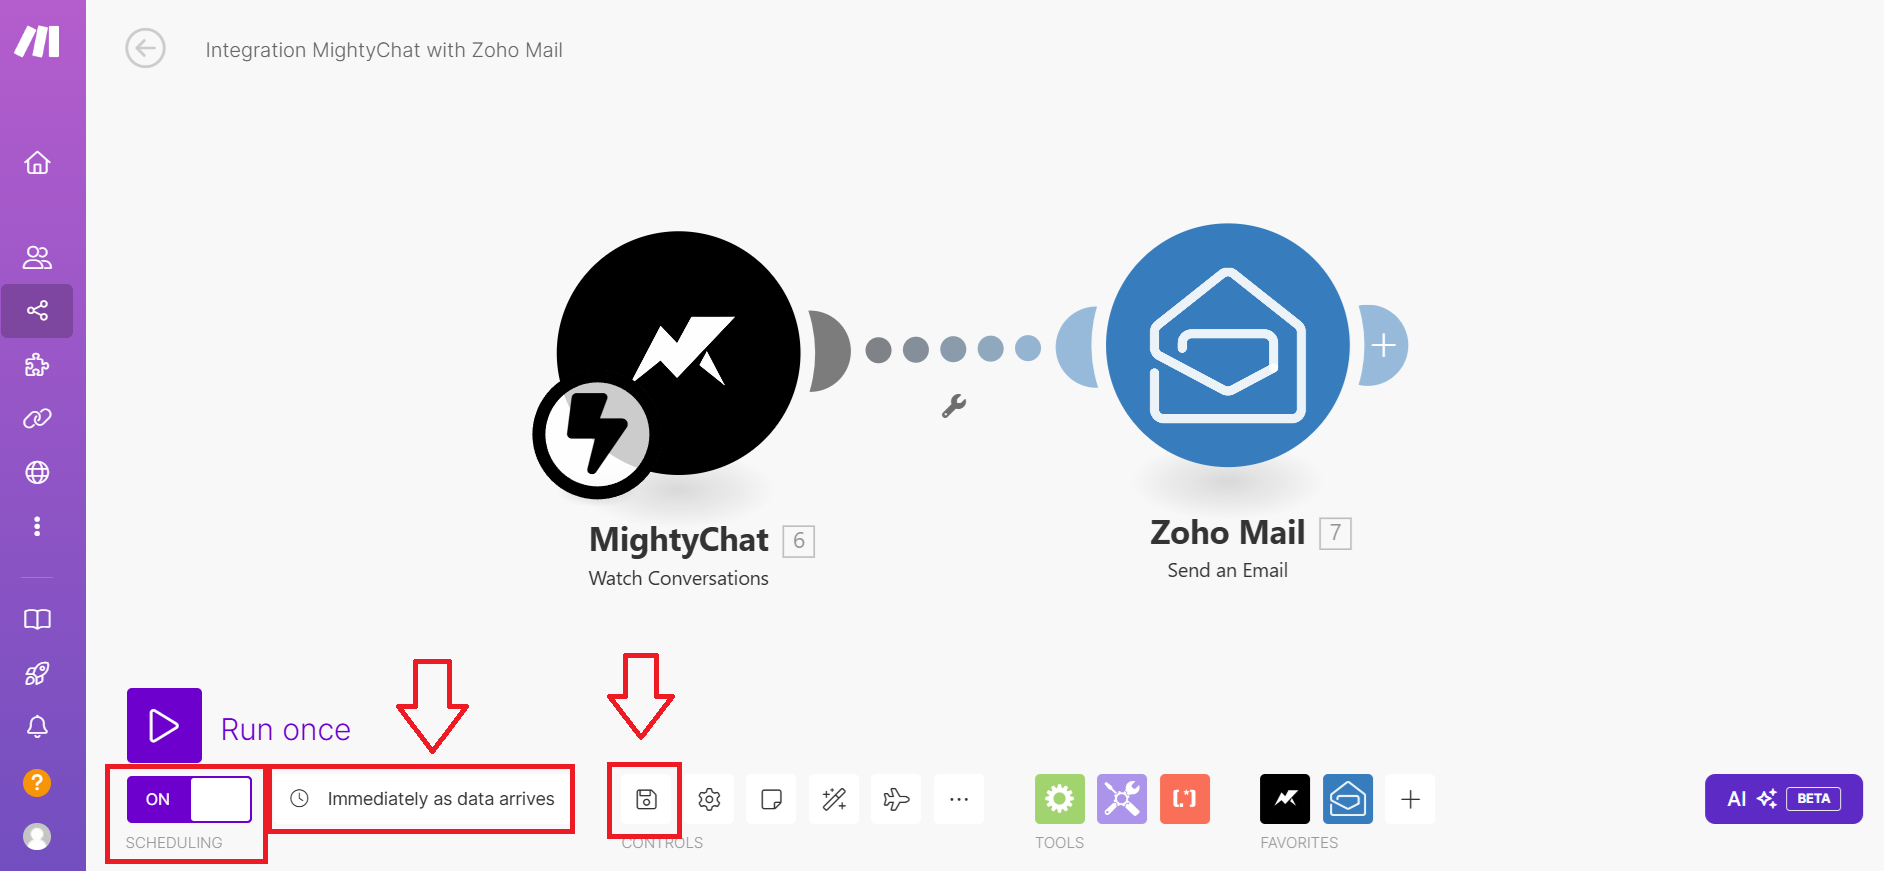Open the green Flow Control tools icon
Viewport: 1884px width, 871px height.
[x=1060, y=799]
